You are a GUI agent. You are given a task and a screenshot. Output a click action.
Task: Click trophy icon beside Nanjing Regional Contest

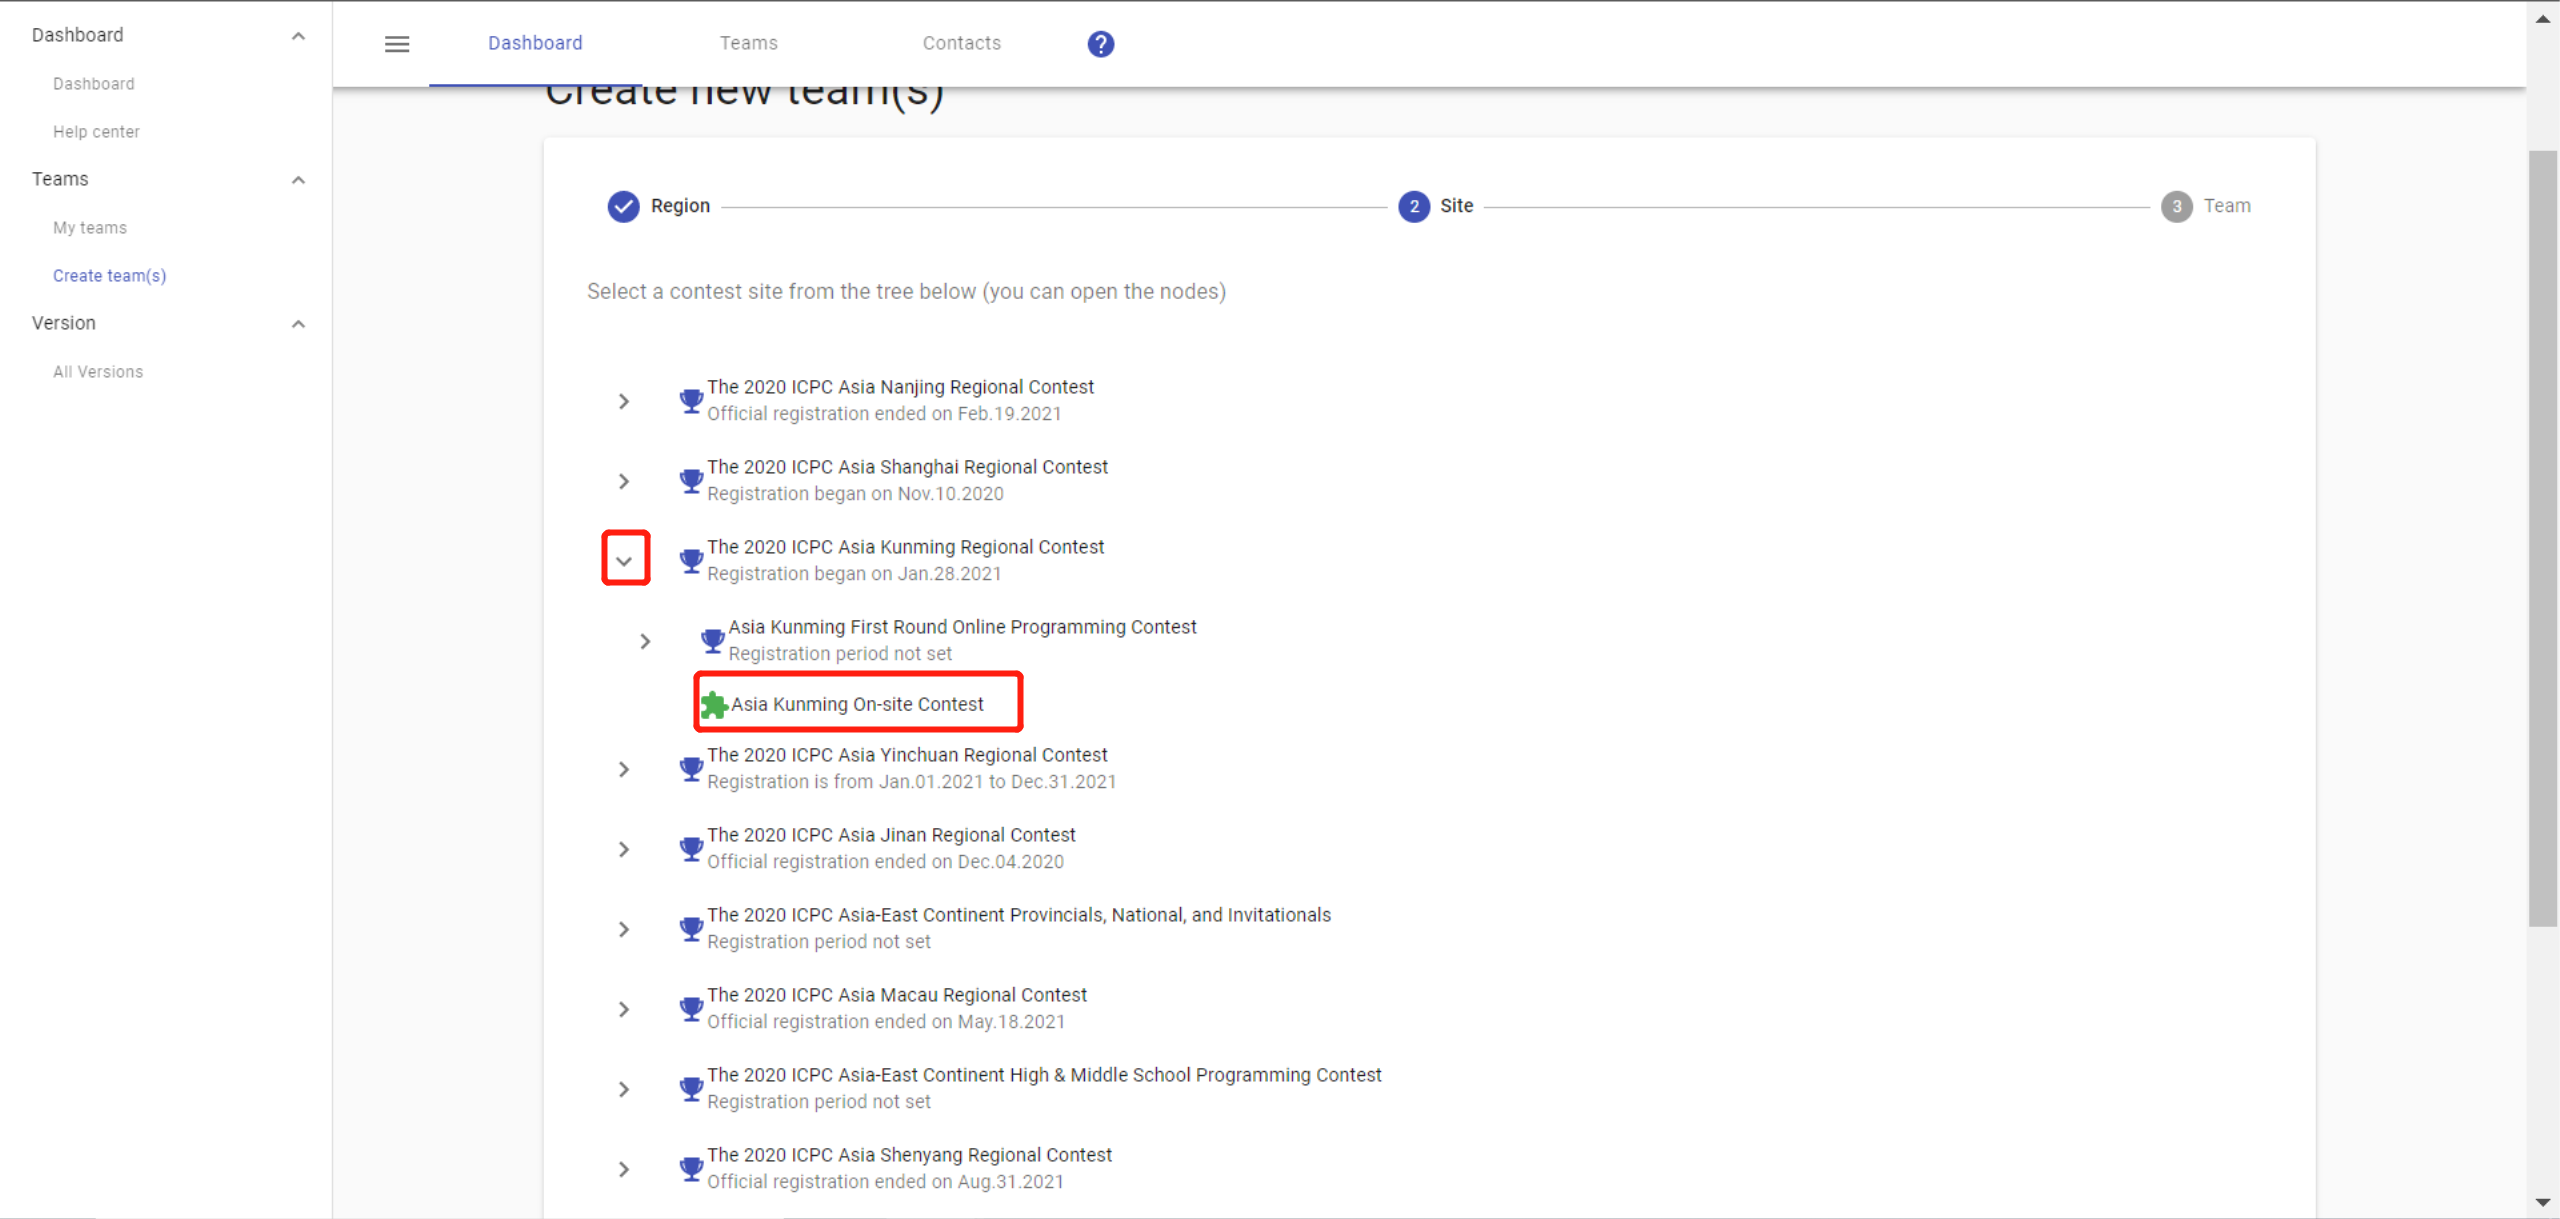[690, 401]
